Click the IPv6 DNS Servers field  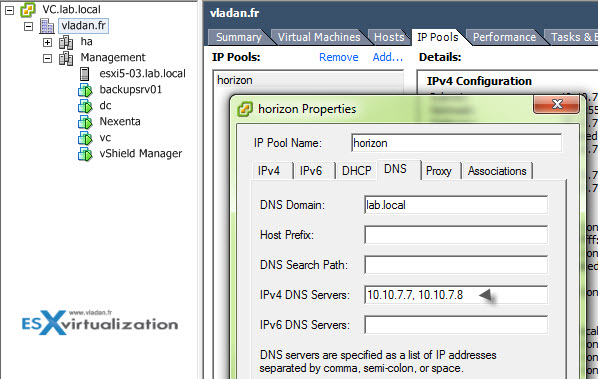456,325
